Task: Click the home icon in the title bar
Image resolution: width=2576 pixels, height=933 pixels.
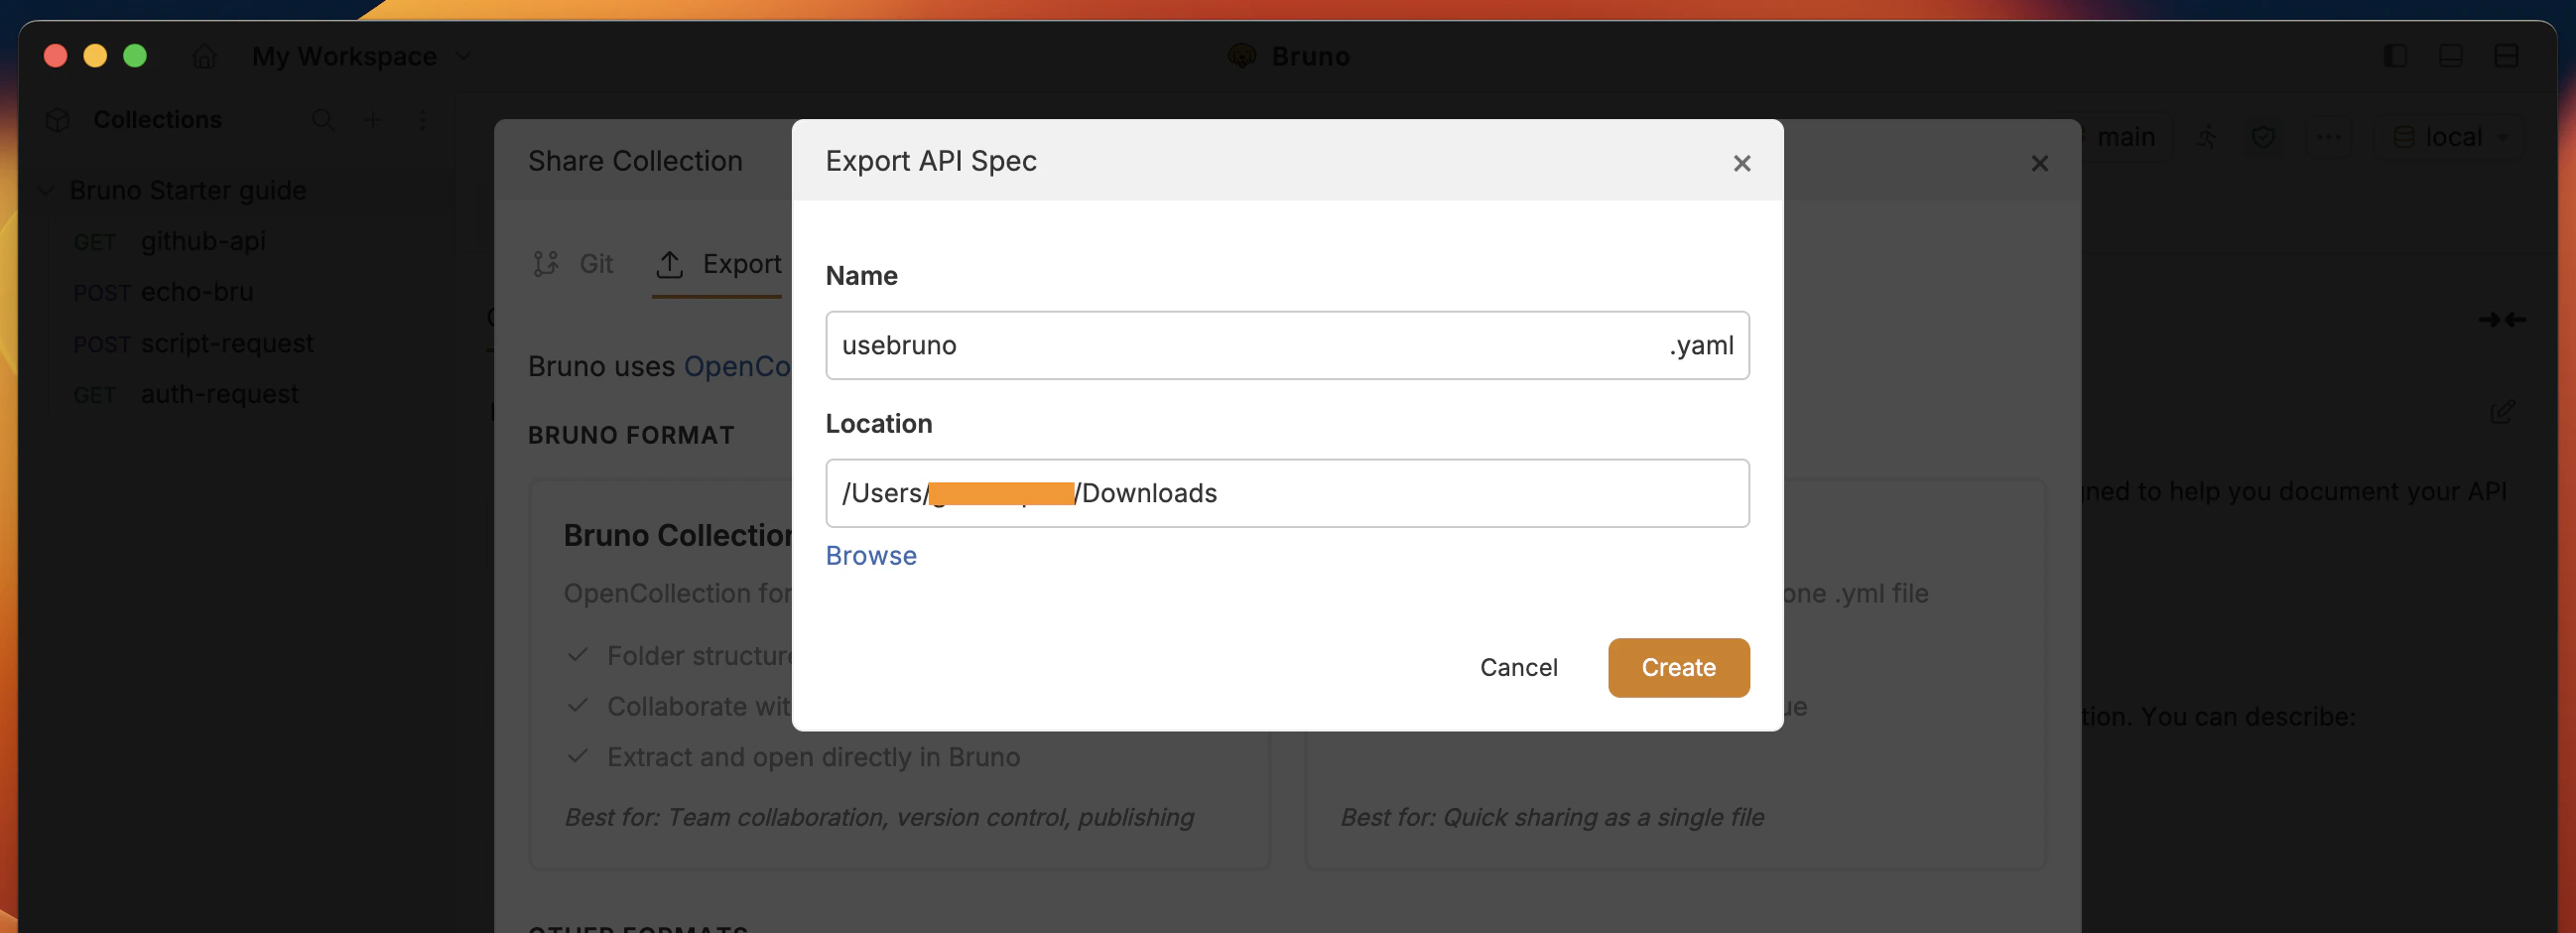Action: tap(204, 56)
